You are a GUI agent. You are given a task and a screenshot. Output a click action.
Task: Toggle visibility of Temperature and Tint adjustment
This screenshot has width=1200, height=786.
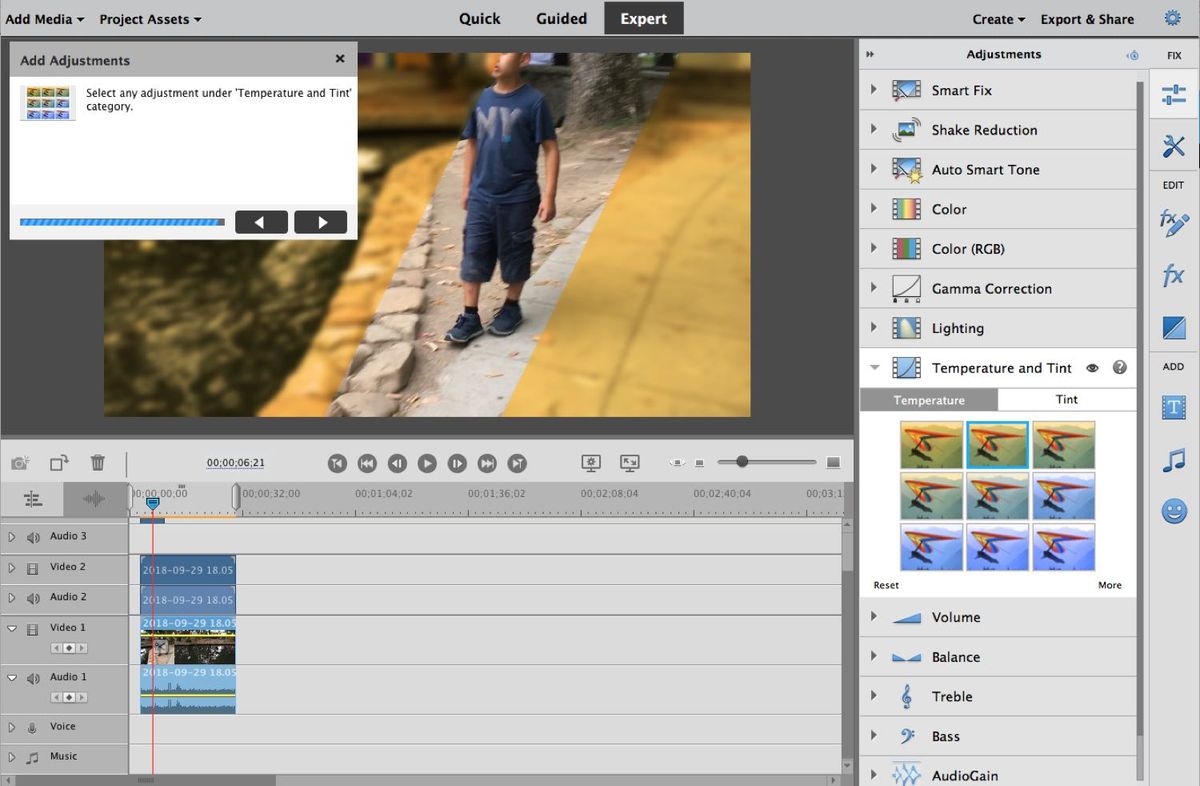1092,368
